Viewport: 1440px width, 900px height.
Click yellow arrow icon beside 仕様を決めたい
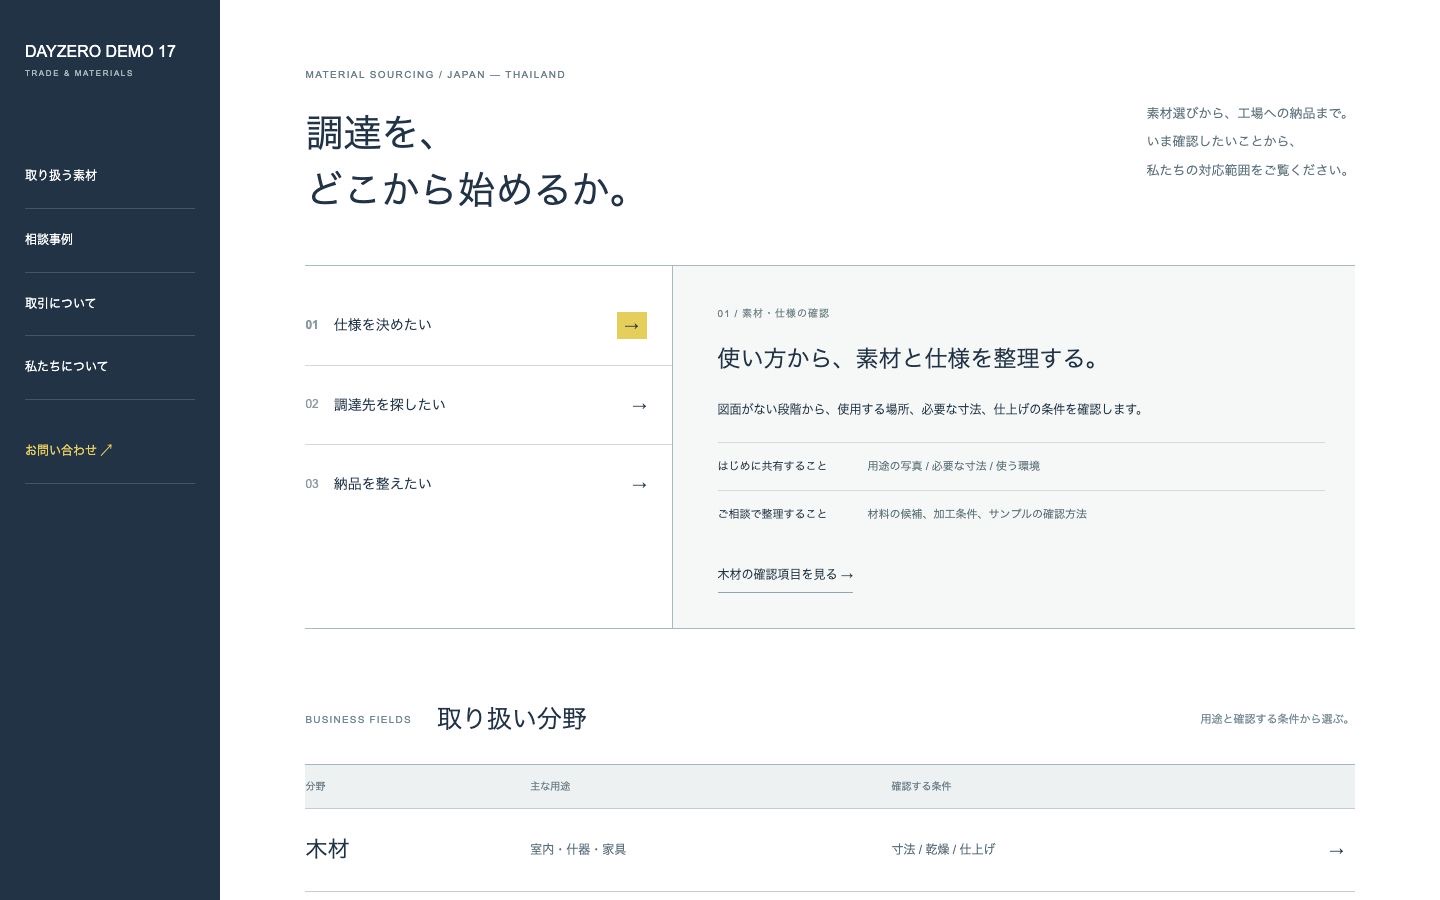(632, 326)
